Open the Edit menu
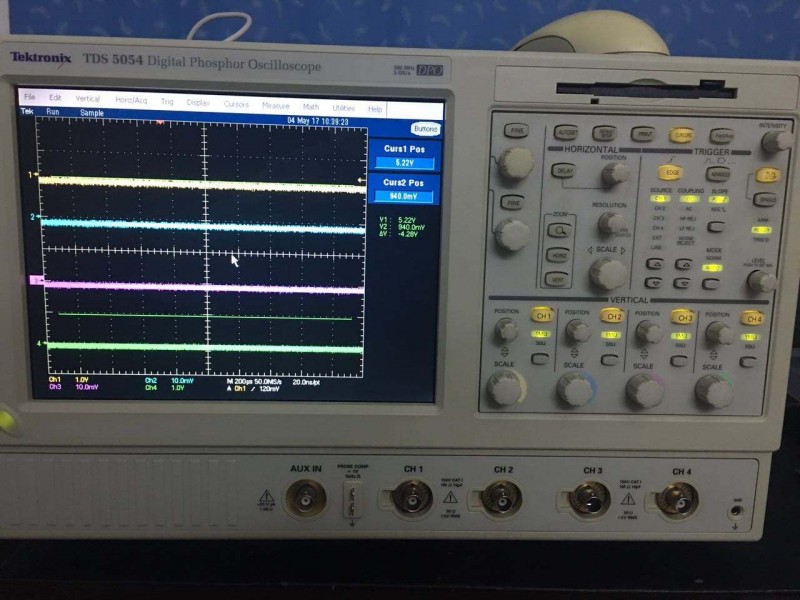The width and height of the screenshot is (800, 600). pyautogui.click(x=55, y=97)
